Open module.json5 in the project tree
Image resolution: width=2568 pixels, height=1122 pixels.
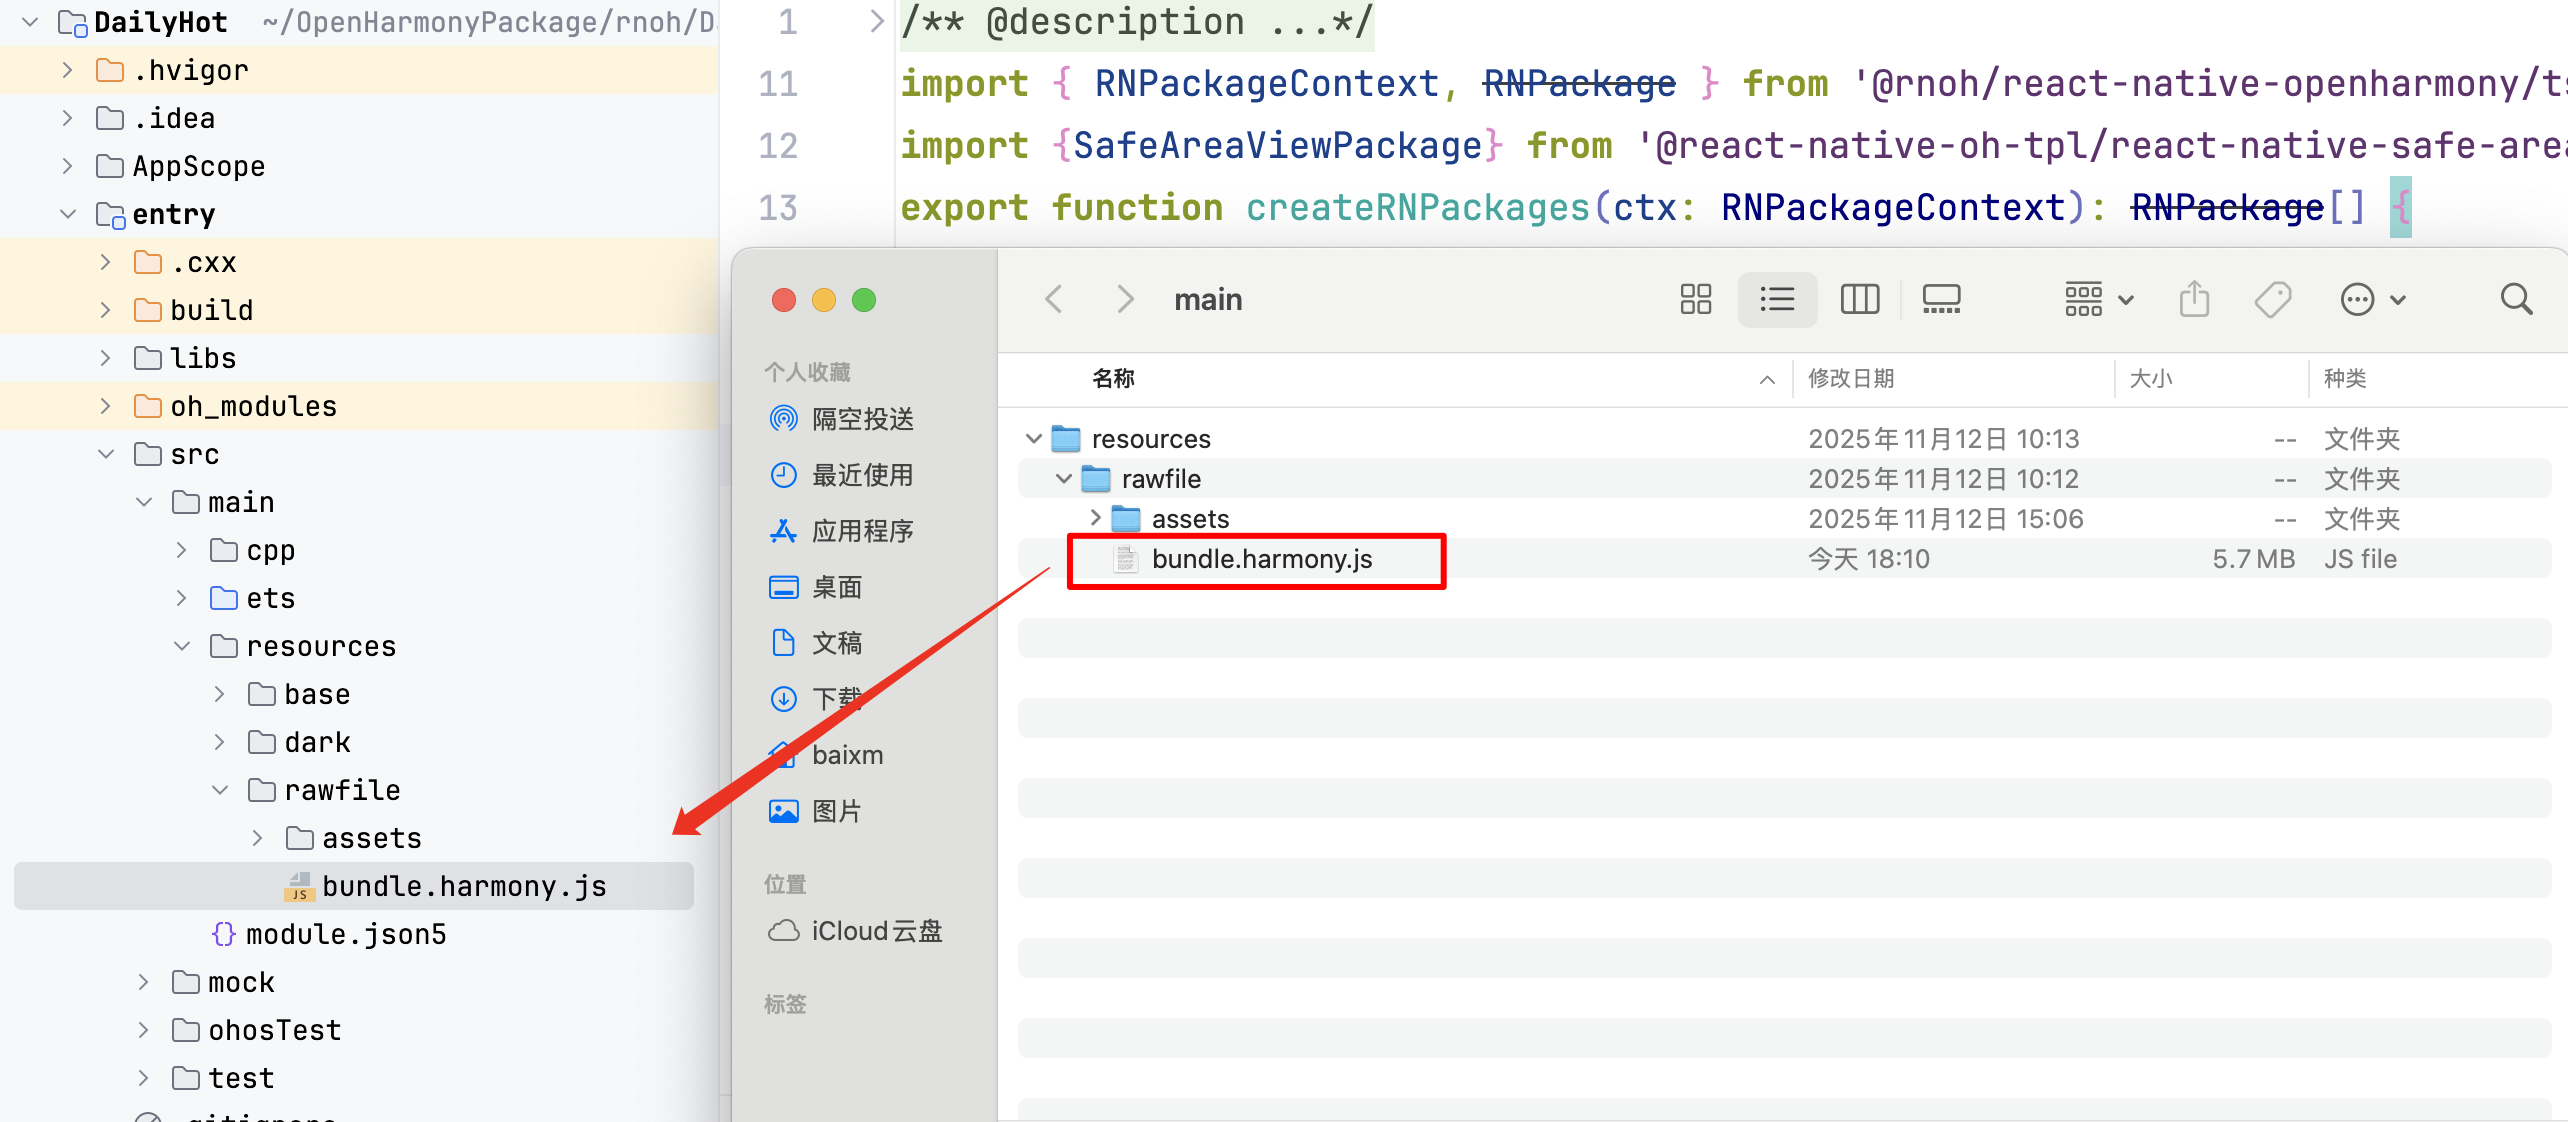click(x=345, y=934)
